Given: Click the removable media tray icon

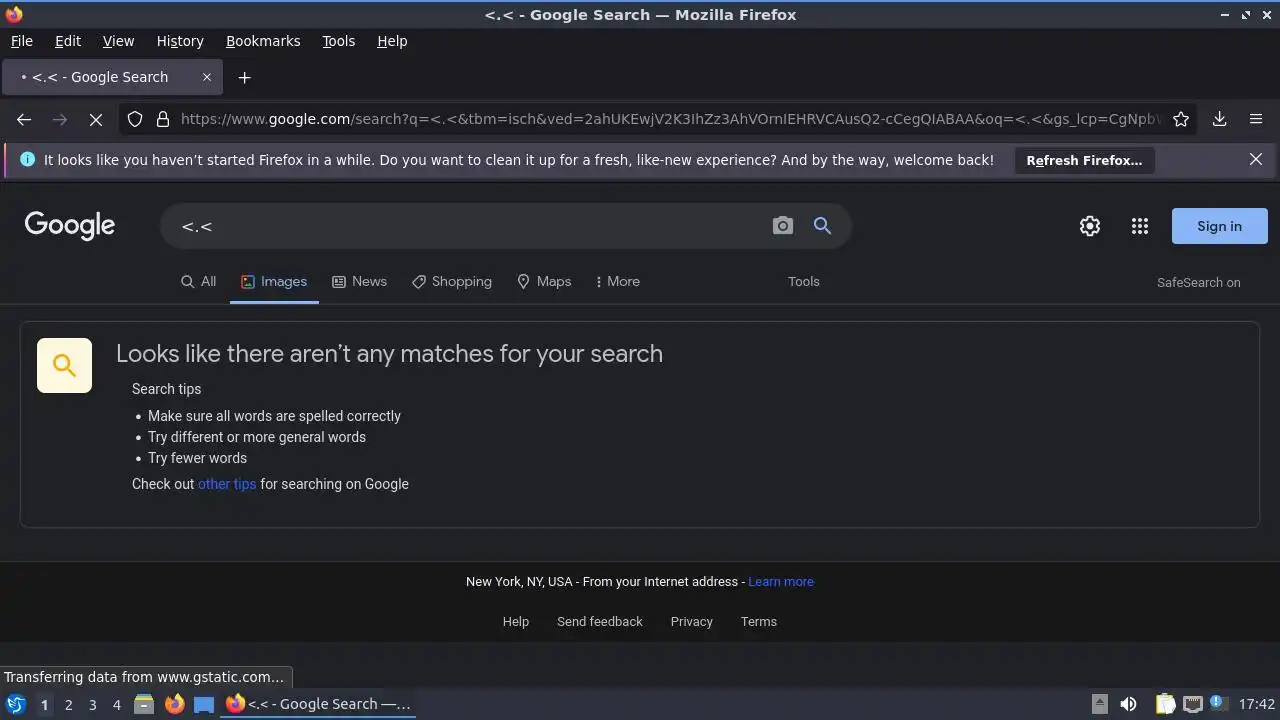Looking at the screenshot, I should tap(1099, 704).
